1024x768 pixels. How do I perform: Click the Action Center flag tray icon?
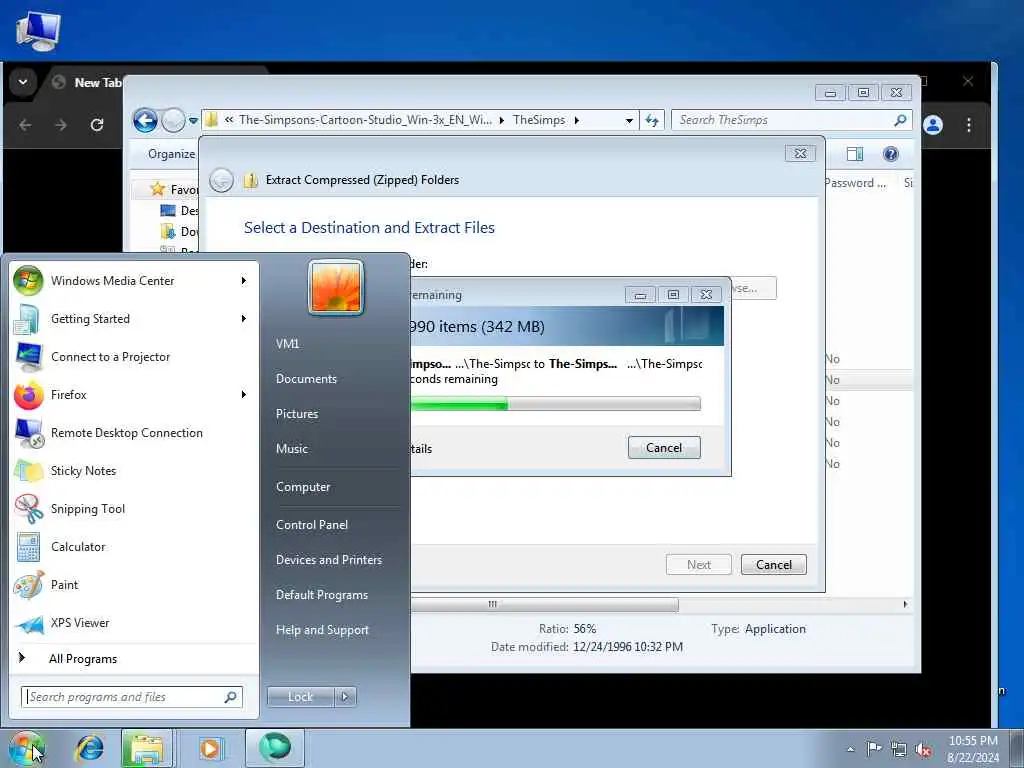(874, 748)
